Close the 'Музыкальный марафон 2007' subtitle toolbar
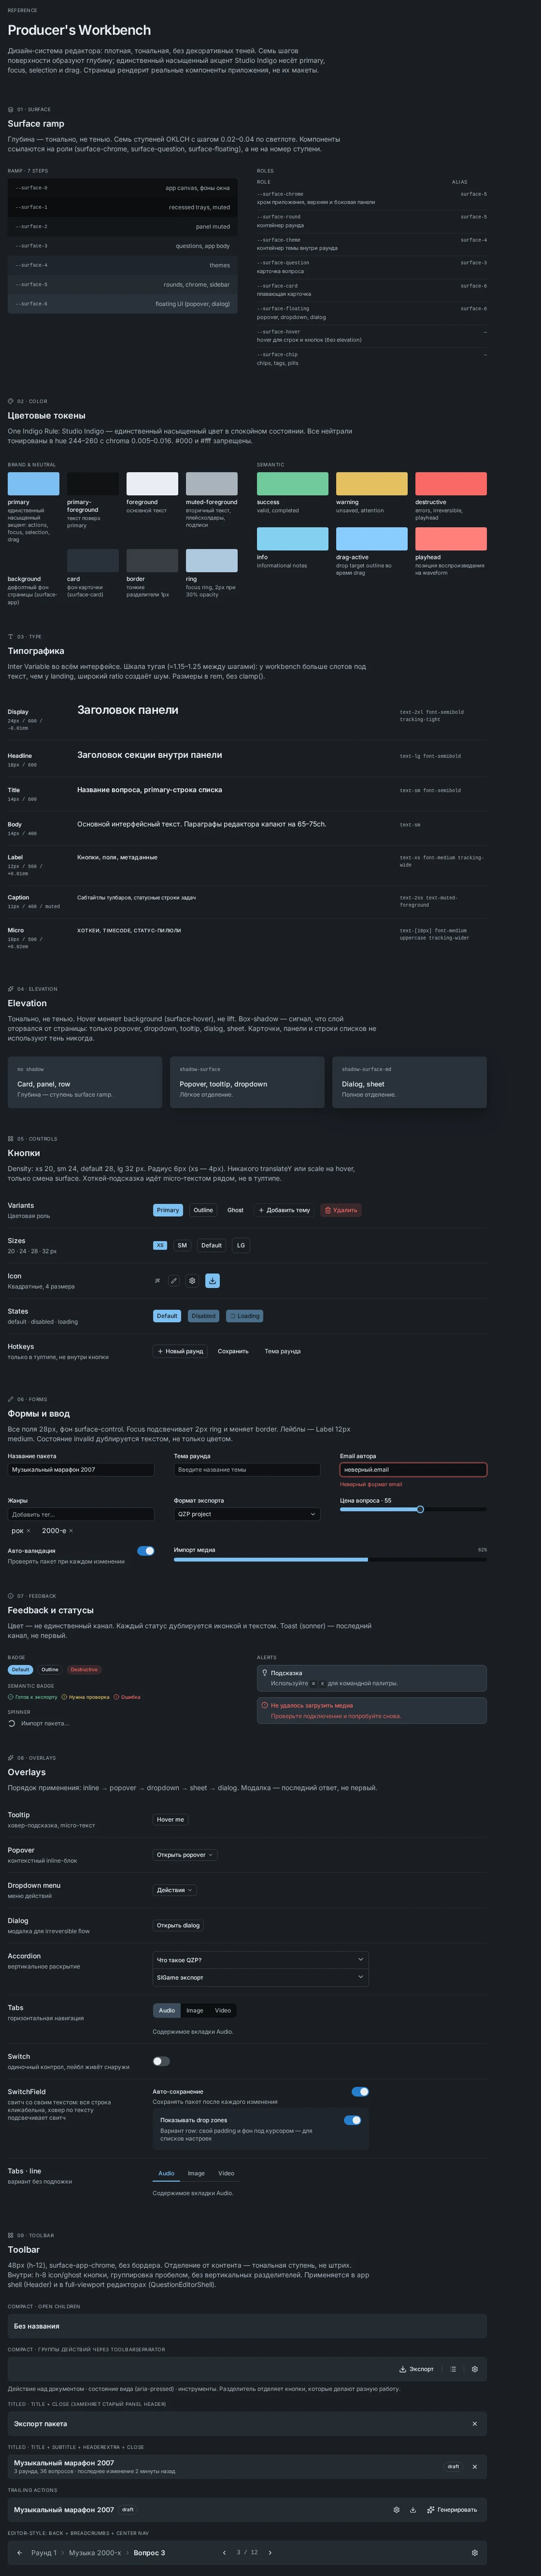Screen dimensions: 541x2576 tap(474, 2466)
